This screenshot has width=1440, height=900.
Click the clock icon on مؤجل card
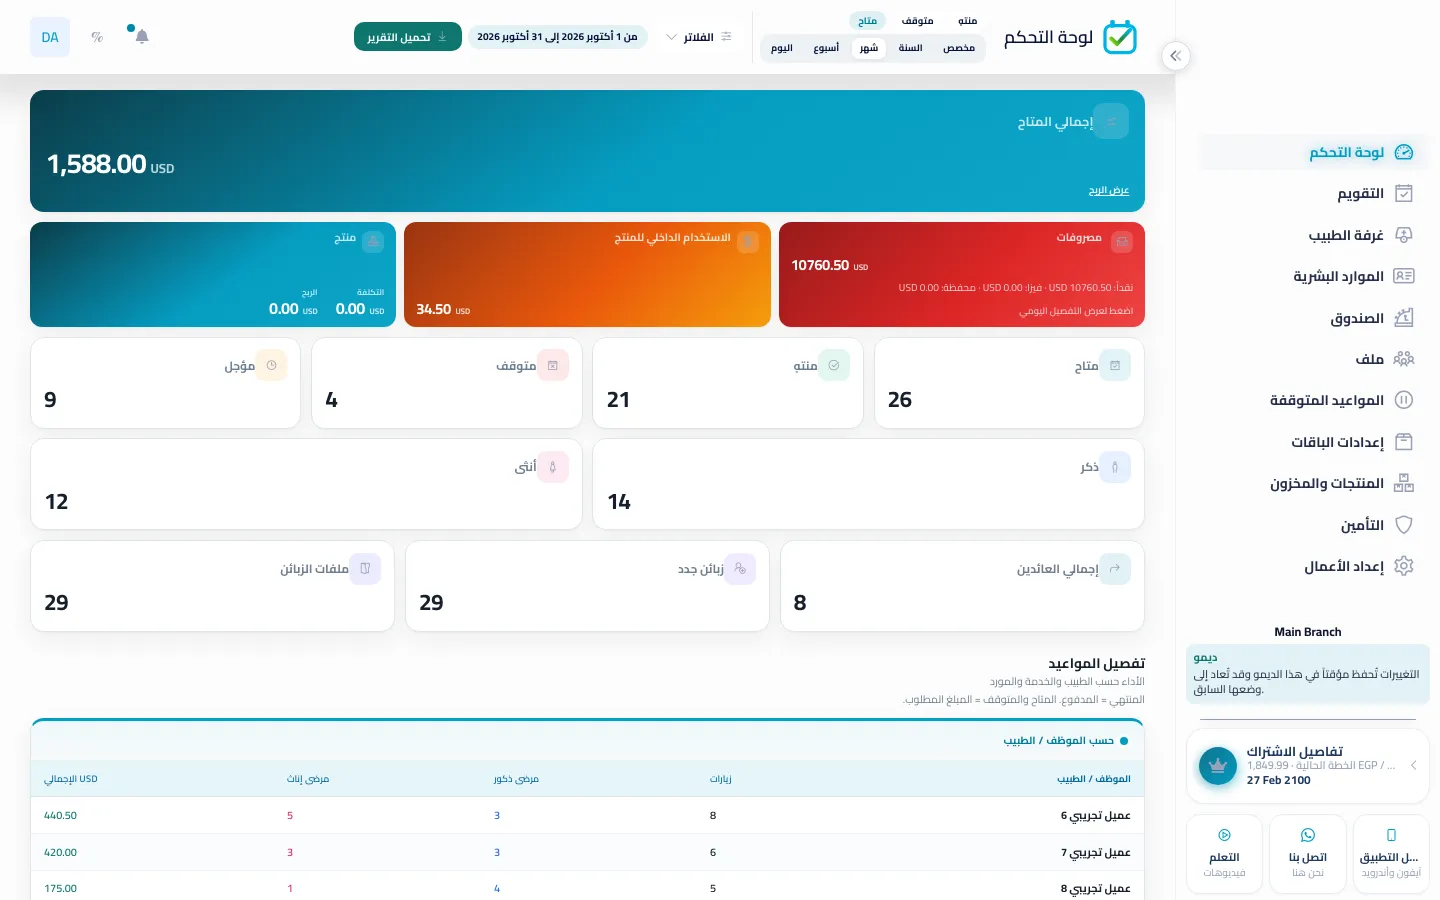click(271, 365)
